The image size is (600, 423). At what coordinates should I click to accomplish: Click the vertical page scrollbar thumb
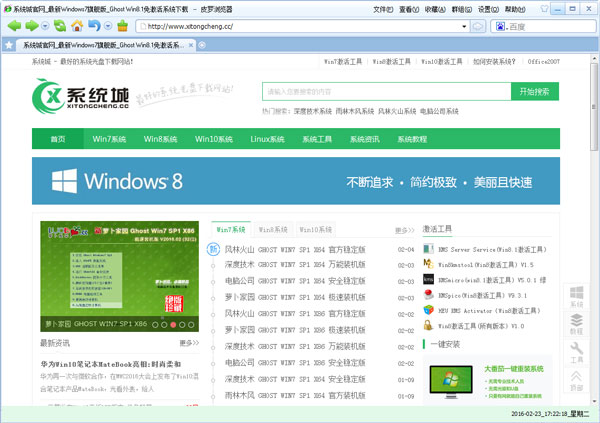coord(594,108)
